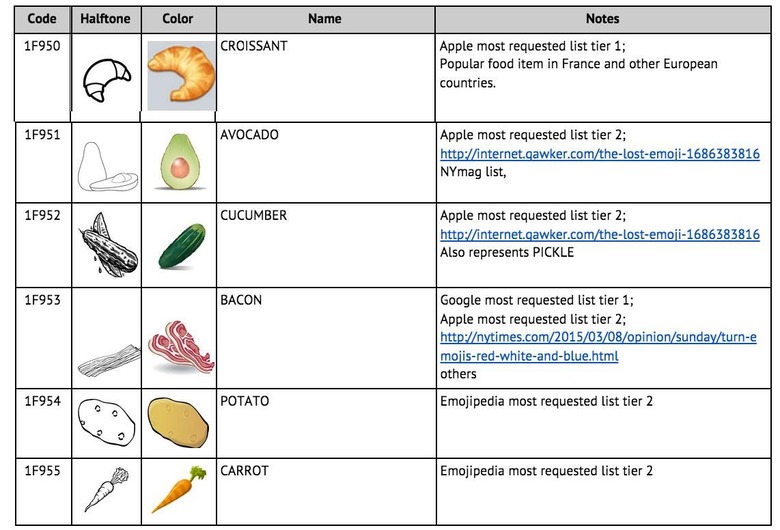Click the halftone carrot drawing

106,489
